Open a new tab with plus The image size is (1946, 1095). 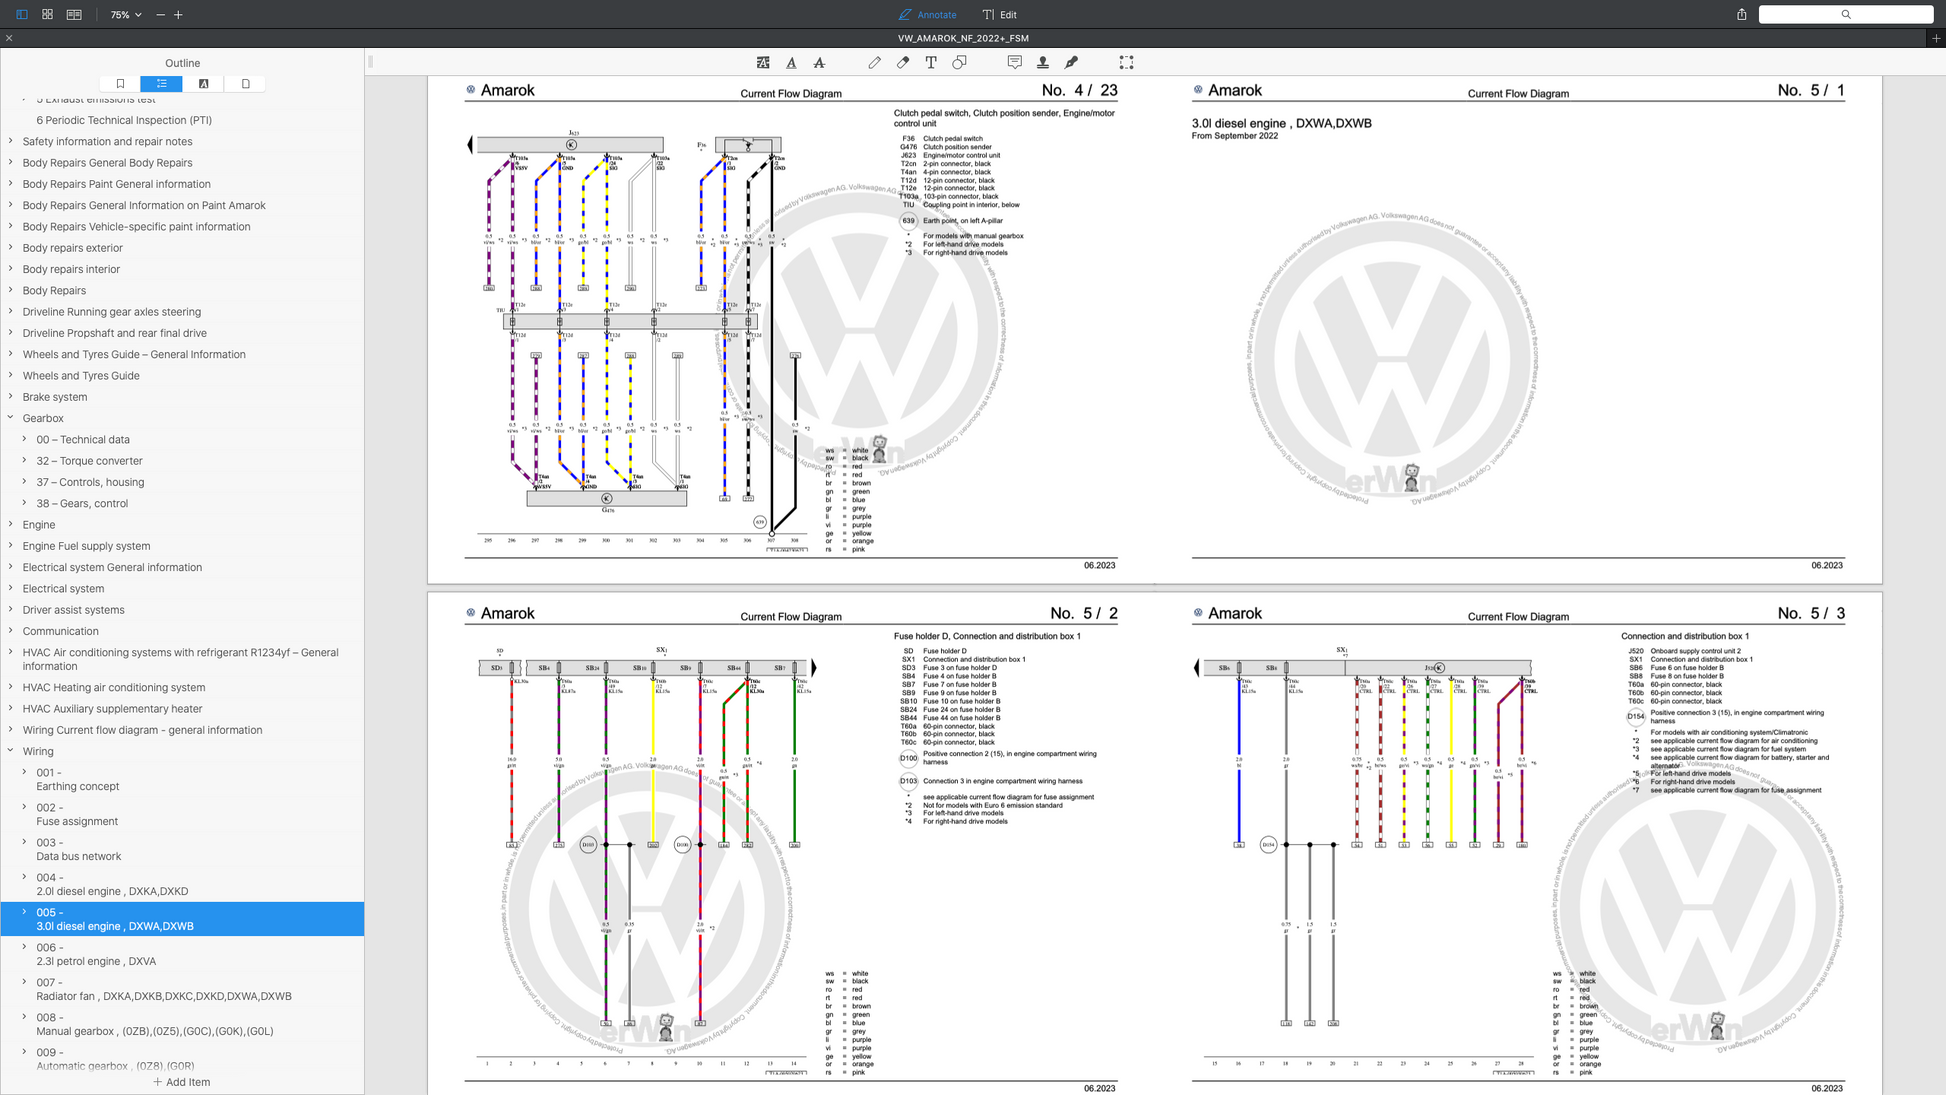1936,38
